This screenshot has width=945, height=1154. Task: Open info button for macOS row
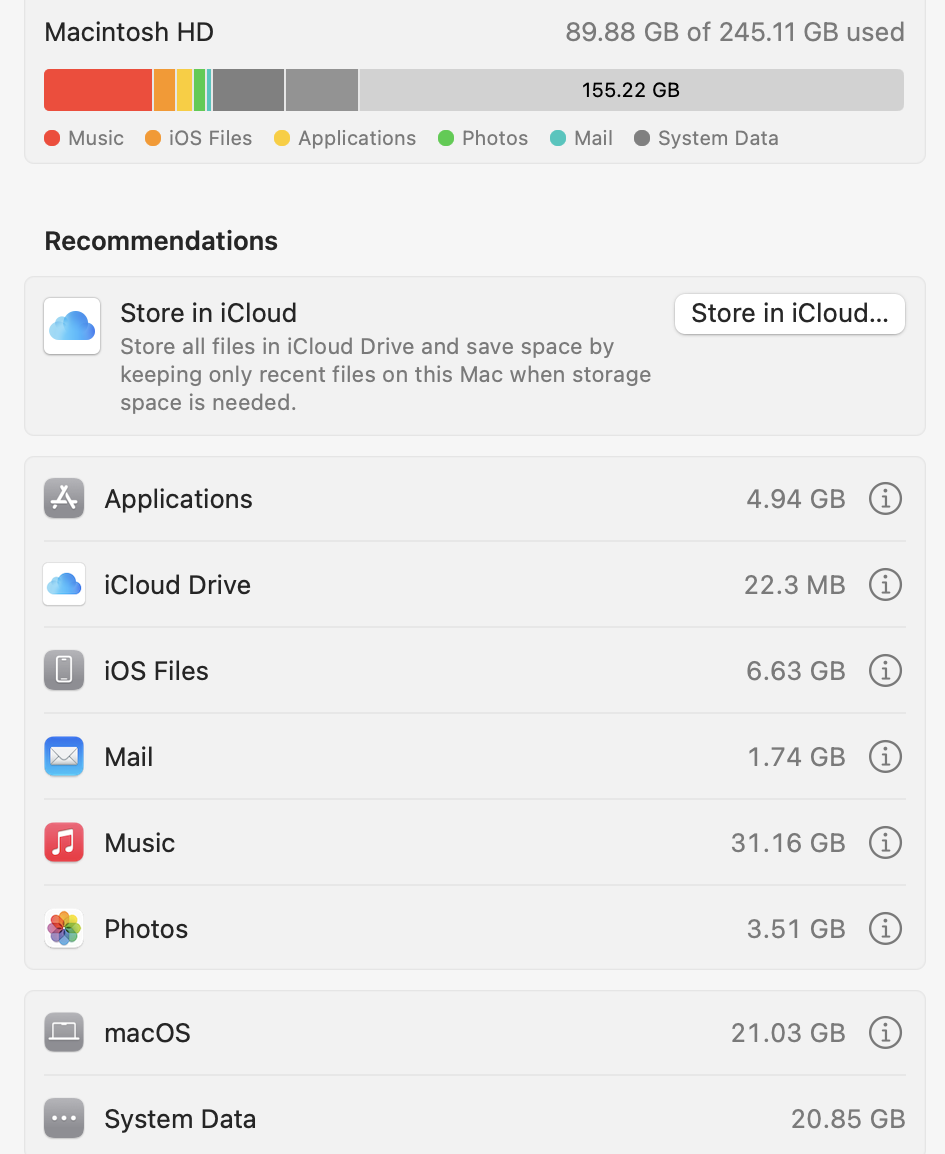point(885,1032)
